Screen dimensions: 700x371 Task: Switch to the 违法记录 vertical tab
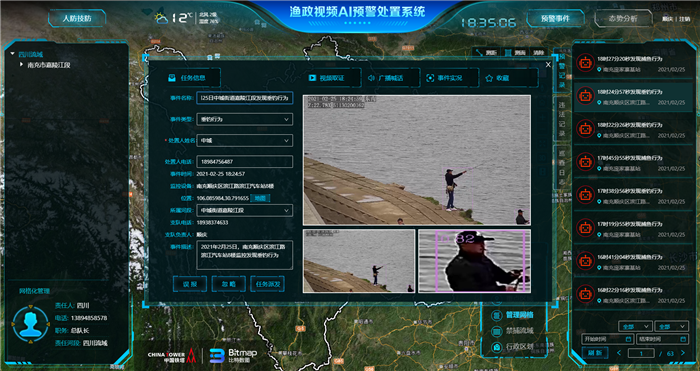click(562, 118)
